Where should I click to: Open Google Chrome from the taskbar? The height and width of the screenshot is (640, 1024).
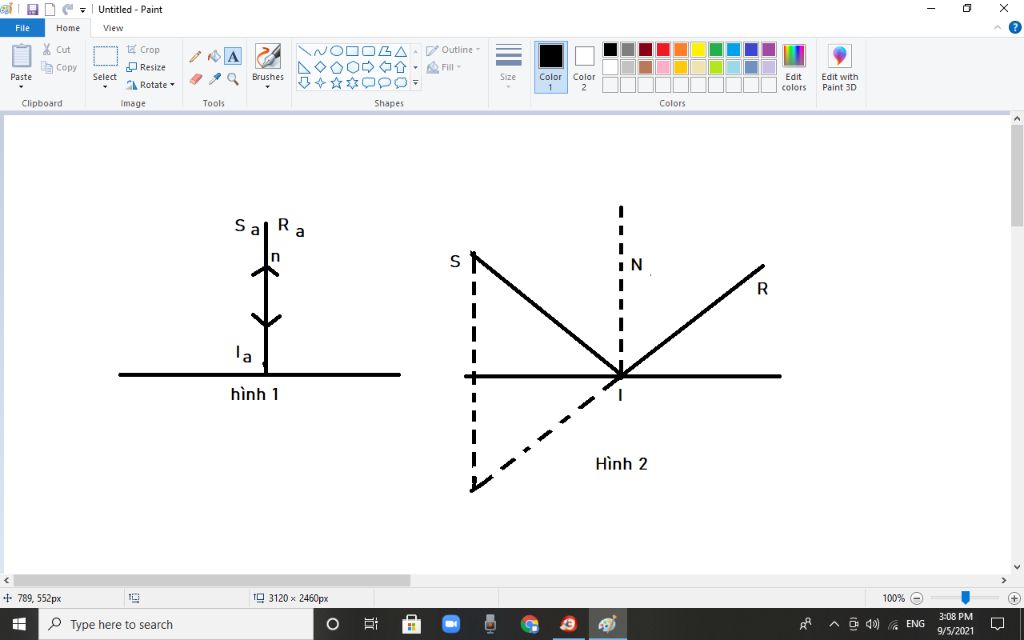530,624
